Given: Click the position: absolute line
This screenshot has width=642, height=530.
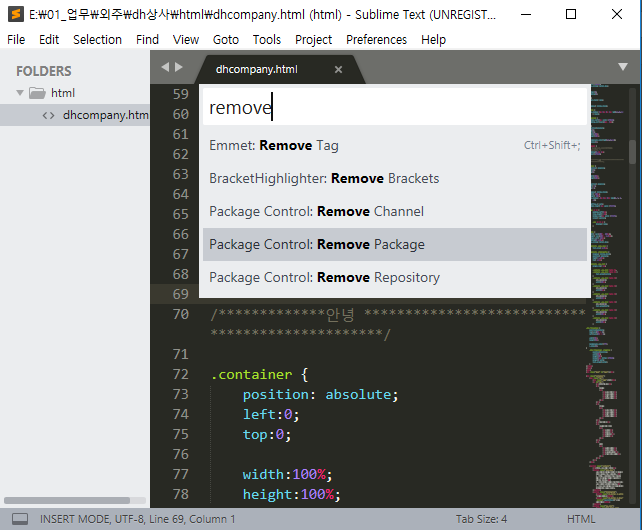Looking at the screenshot, I should tap(320, 394).
